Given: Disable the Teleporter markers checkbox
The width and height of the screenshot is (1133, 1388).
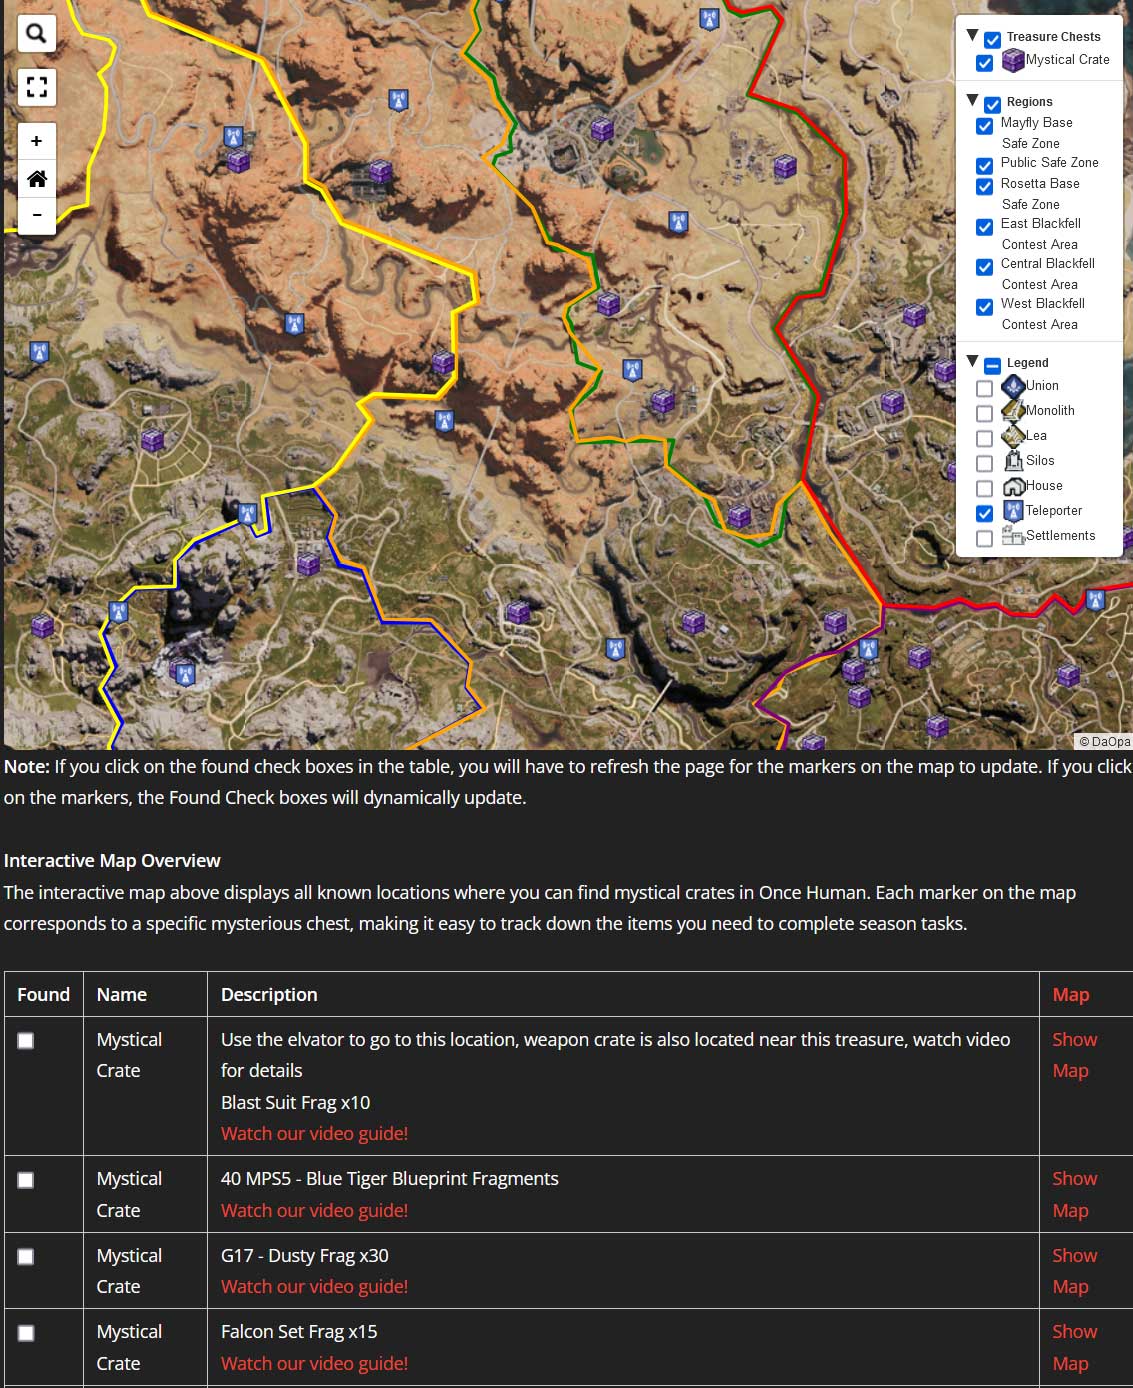Looking at the screenshot, I should (984, 513).
